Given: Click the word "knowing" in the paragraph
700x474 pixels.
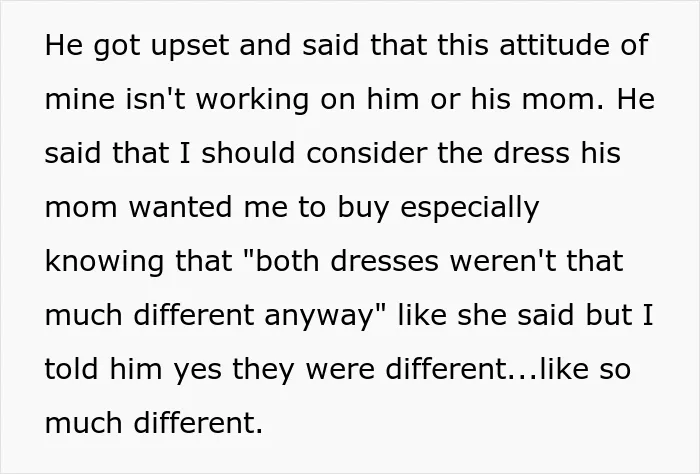Looking at the screenshot, I should (x=104, y=262).
